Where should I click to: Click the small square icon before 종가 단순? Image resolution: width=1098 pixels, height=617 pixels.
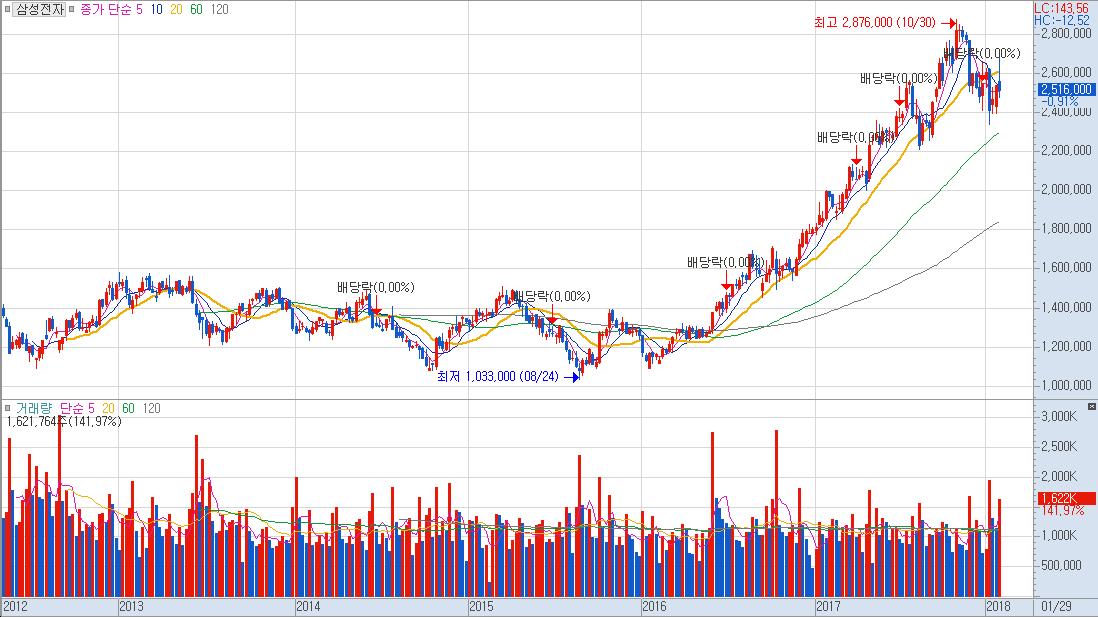click(x=71, y=10)
